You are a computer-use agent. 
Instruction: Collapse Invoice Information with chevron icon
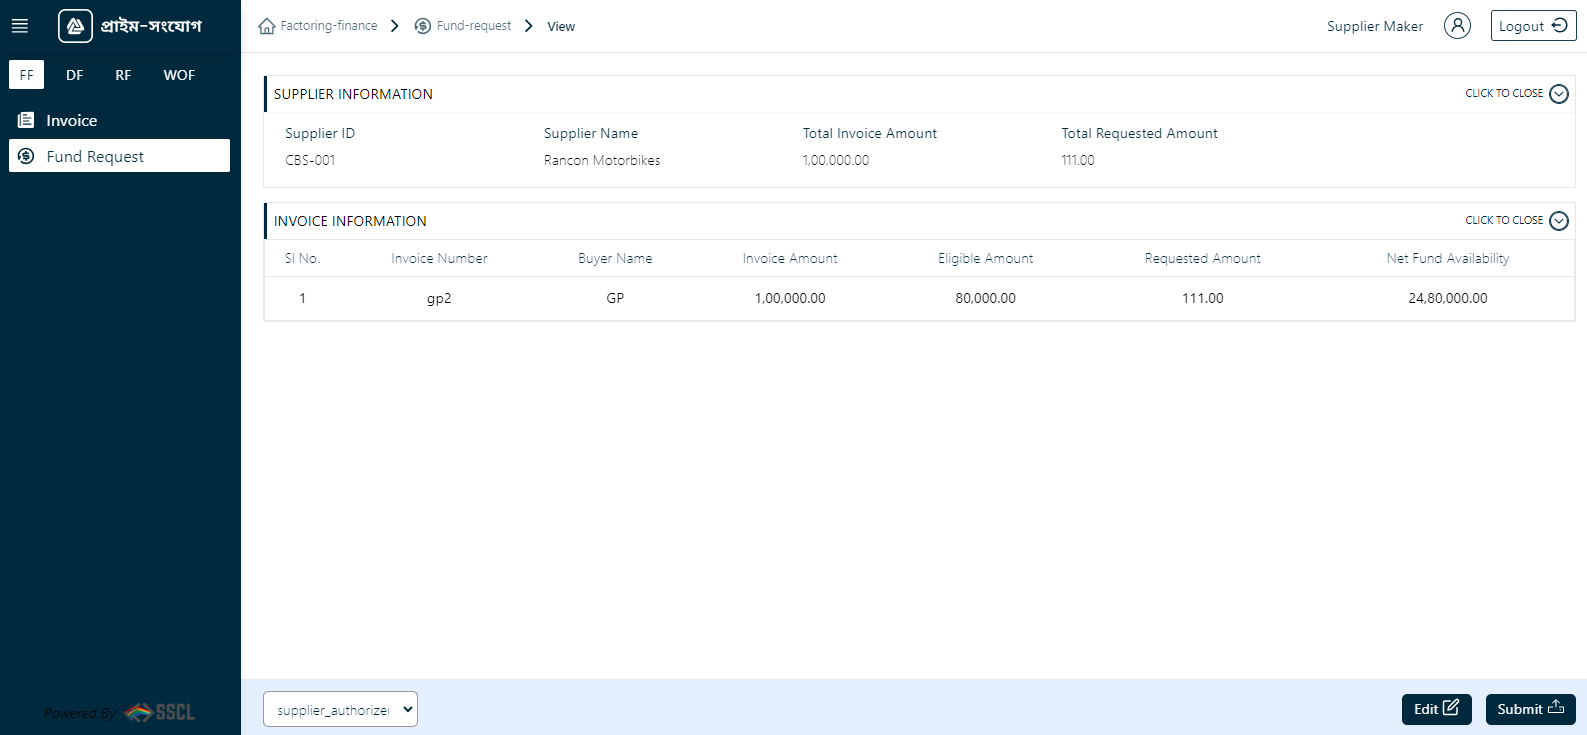[x=1559, y=221]
